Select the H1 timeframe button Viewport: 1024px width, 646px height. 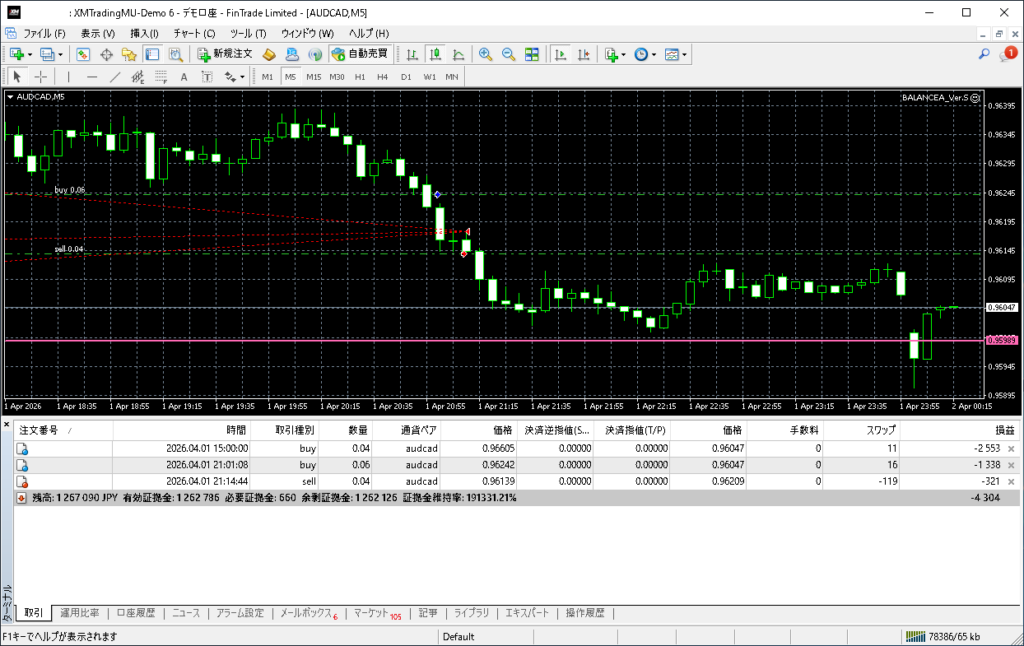coord(359,76)
